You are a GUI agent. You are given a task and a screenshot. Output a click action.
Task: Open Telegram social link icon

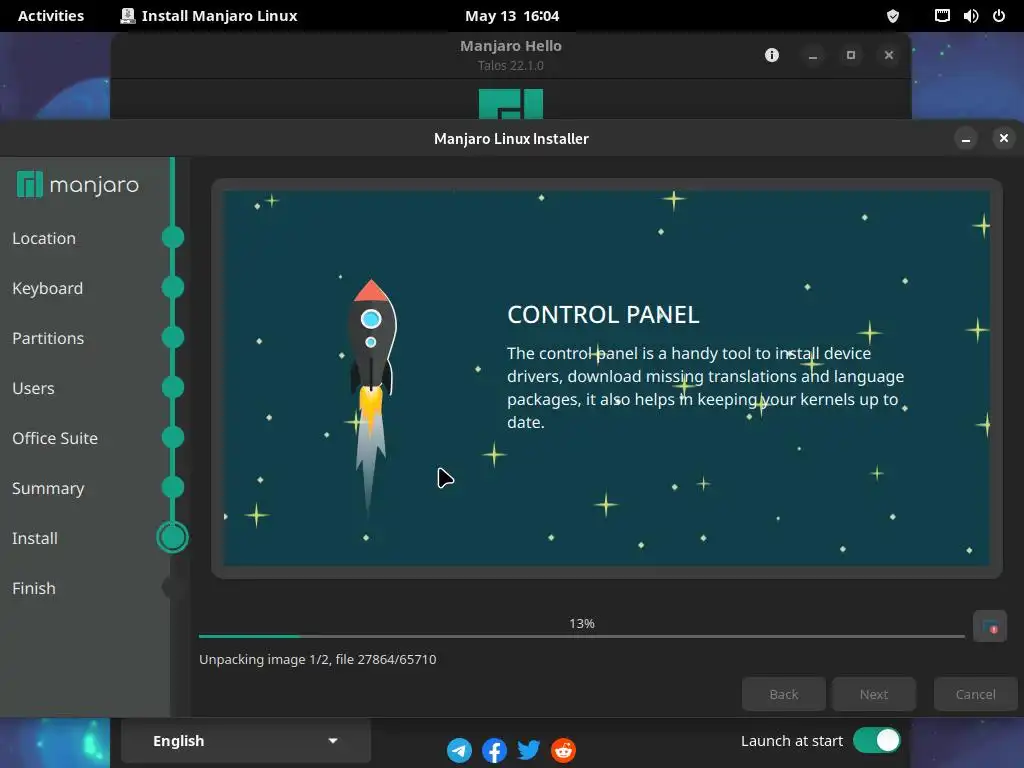click(x=459, y=750)
